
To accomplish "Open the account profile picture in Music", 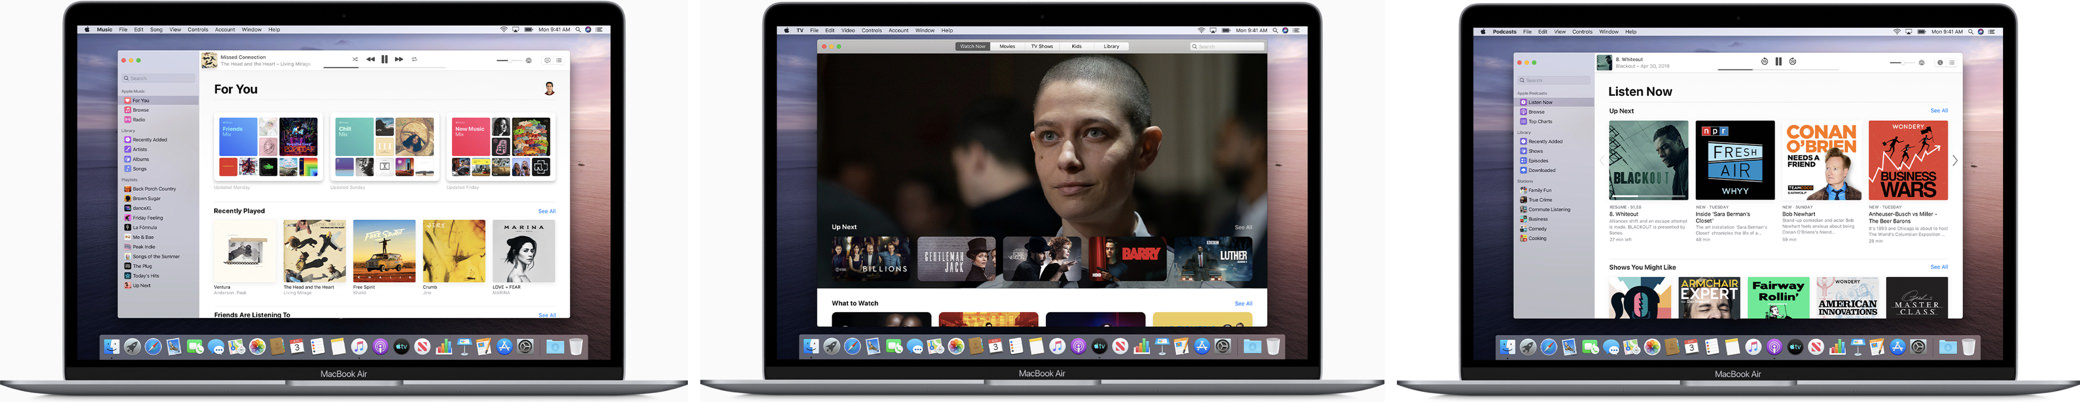I will (549, 89).
